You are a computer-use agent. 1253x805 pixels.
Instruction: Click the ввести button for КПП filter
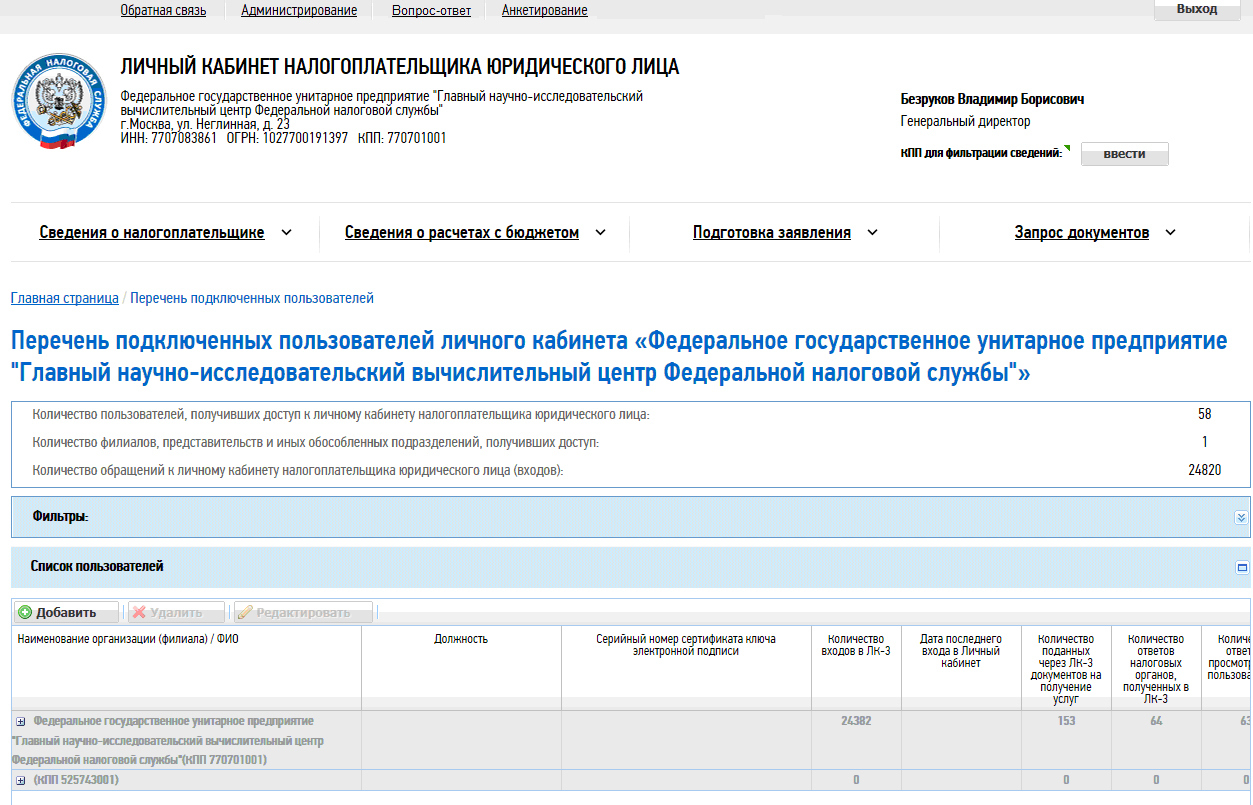(x=1124, y=154)
